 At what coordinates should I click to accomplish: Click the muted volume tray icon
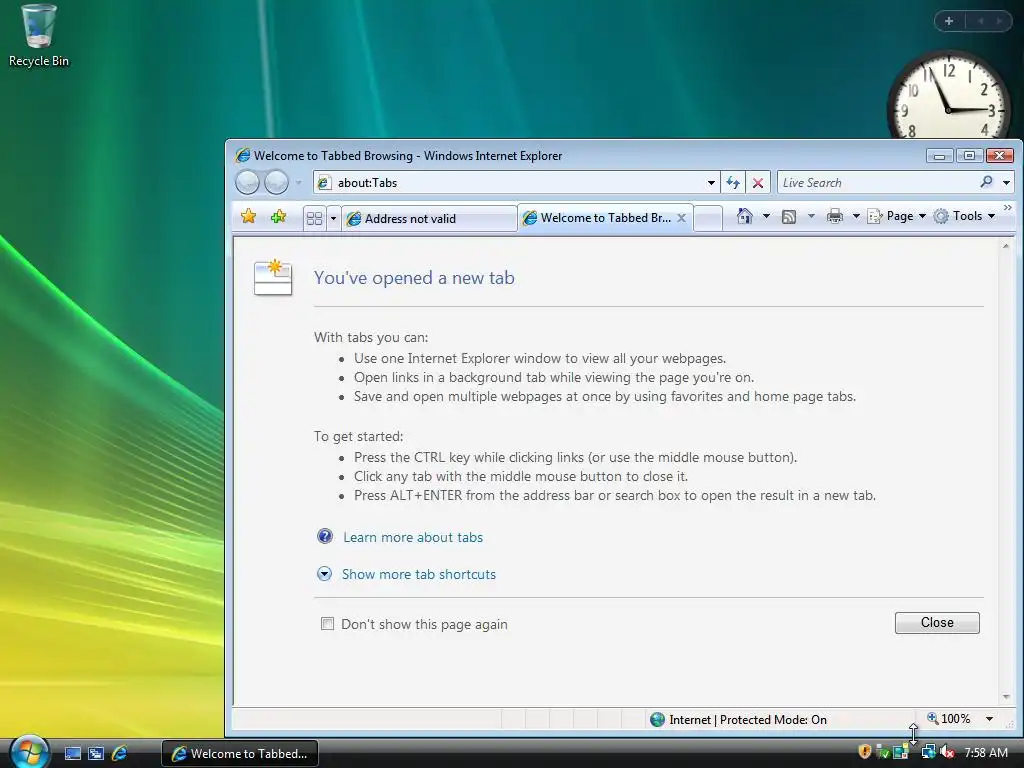click(x=946, y=752)
